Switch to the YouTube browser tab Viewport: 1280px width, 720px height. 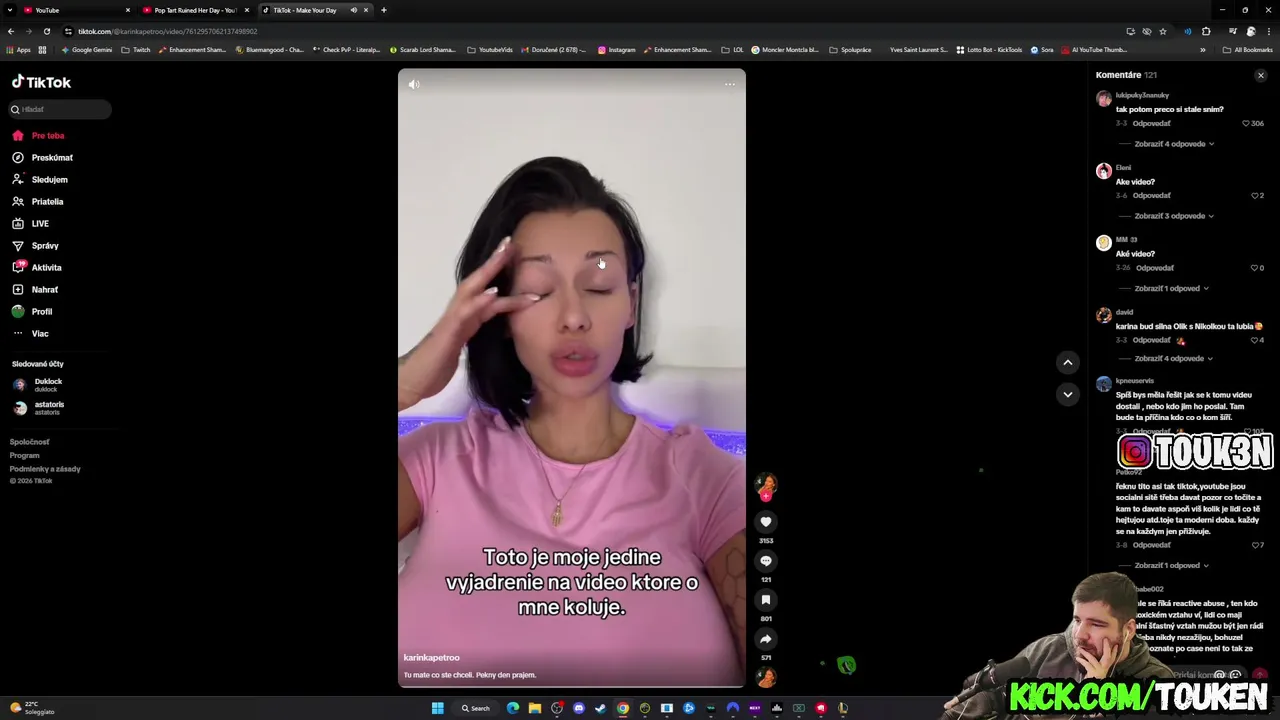(x=75, y=10)
